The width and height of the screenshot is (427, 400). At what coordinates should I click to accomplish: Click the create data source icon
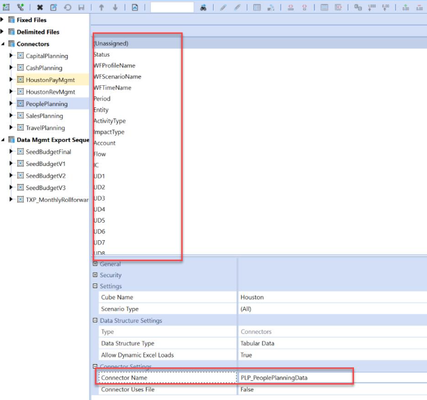coord(6,7)
